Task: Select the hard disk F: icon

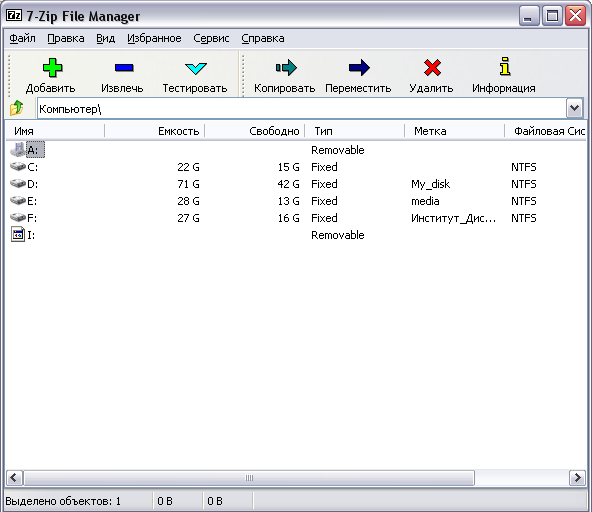Action: click(18, 217)
